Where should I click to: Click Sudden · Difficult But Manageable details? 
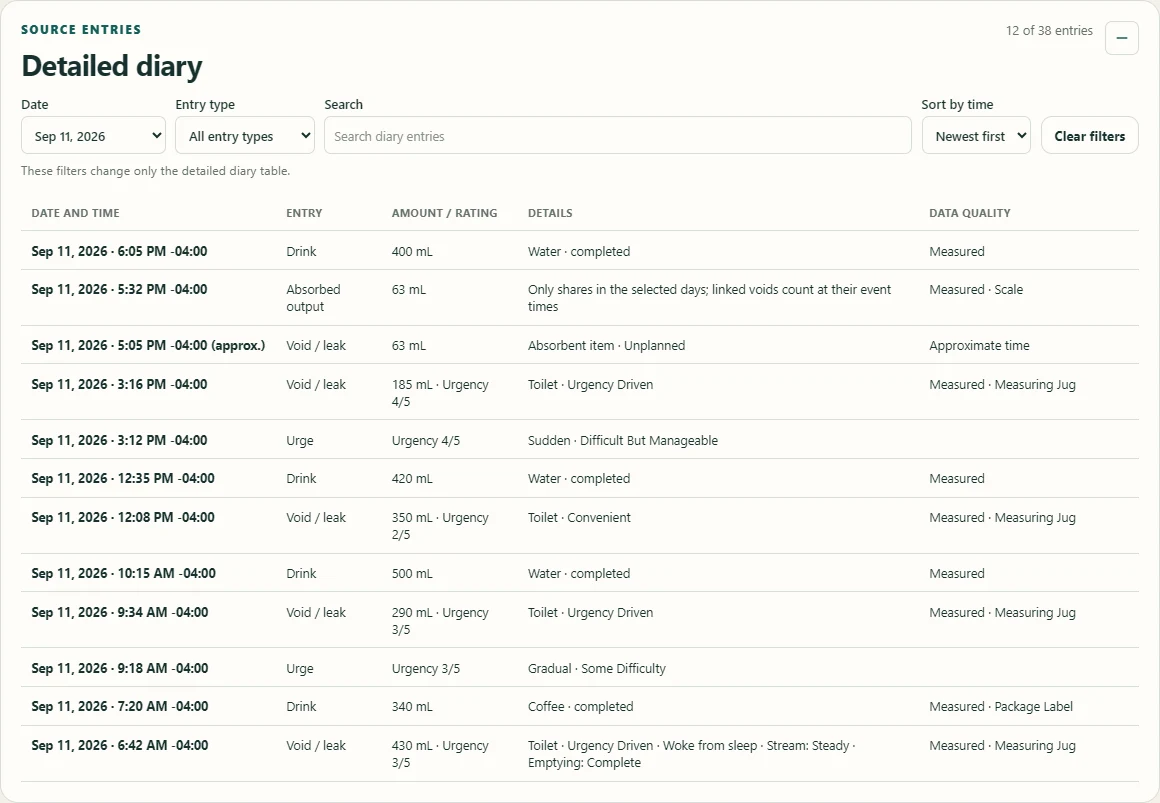(x=623, y=440)
